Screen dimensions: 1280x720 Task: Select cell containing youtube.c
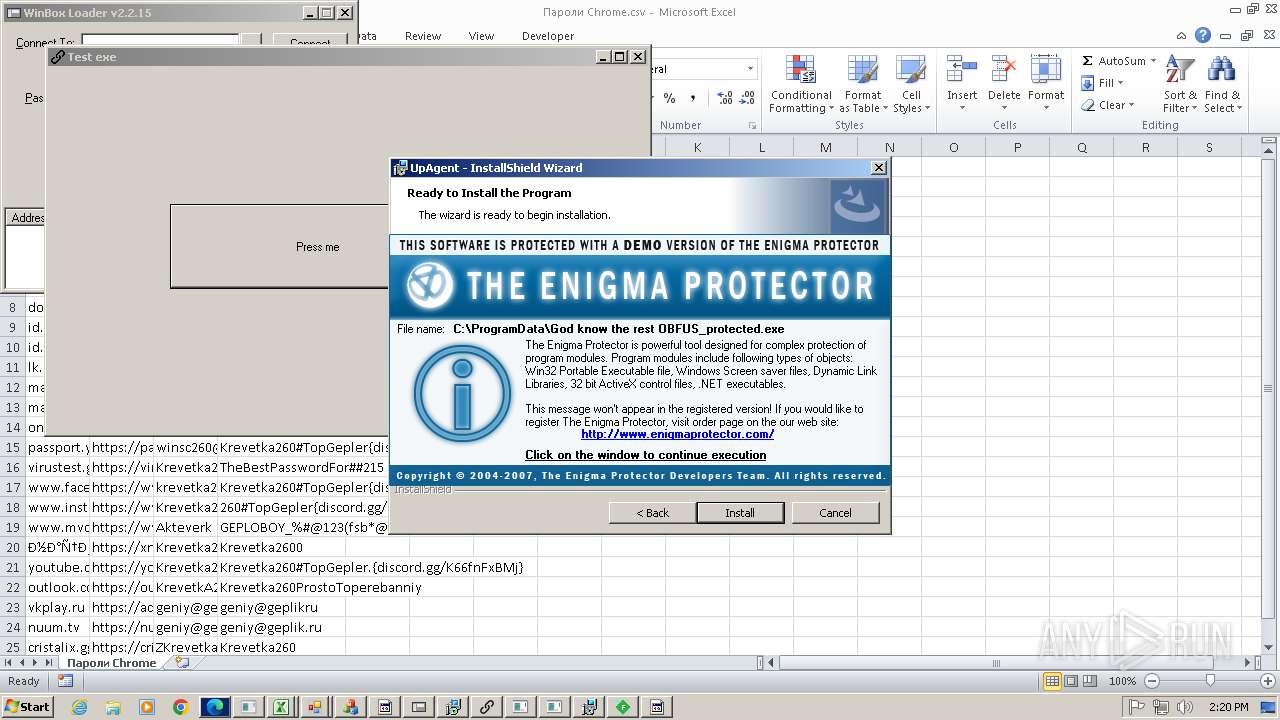click(58, 567)
